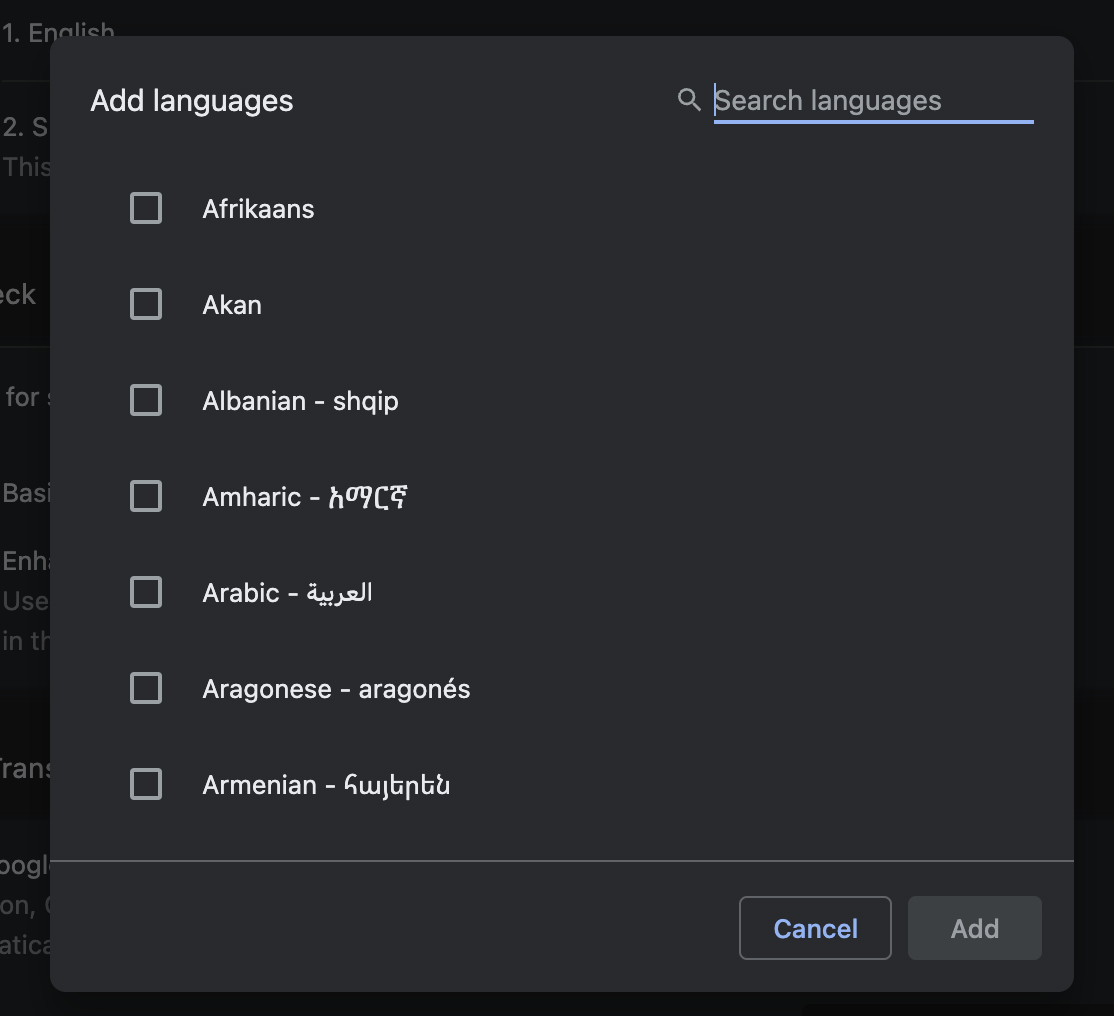The height and width of the screenshot is (1016, 1114).
Task: Toggle the Arabic checkbox
Action: point(146,593)
